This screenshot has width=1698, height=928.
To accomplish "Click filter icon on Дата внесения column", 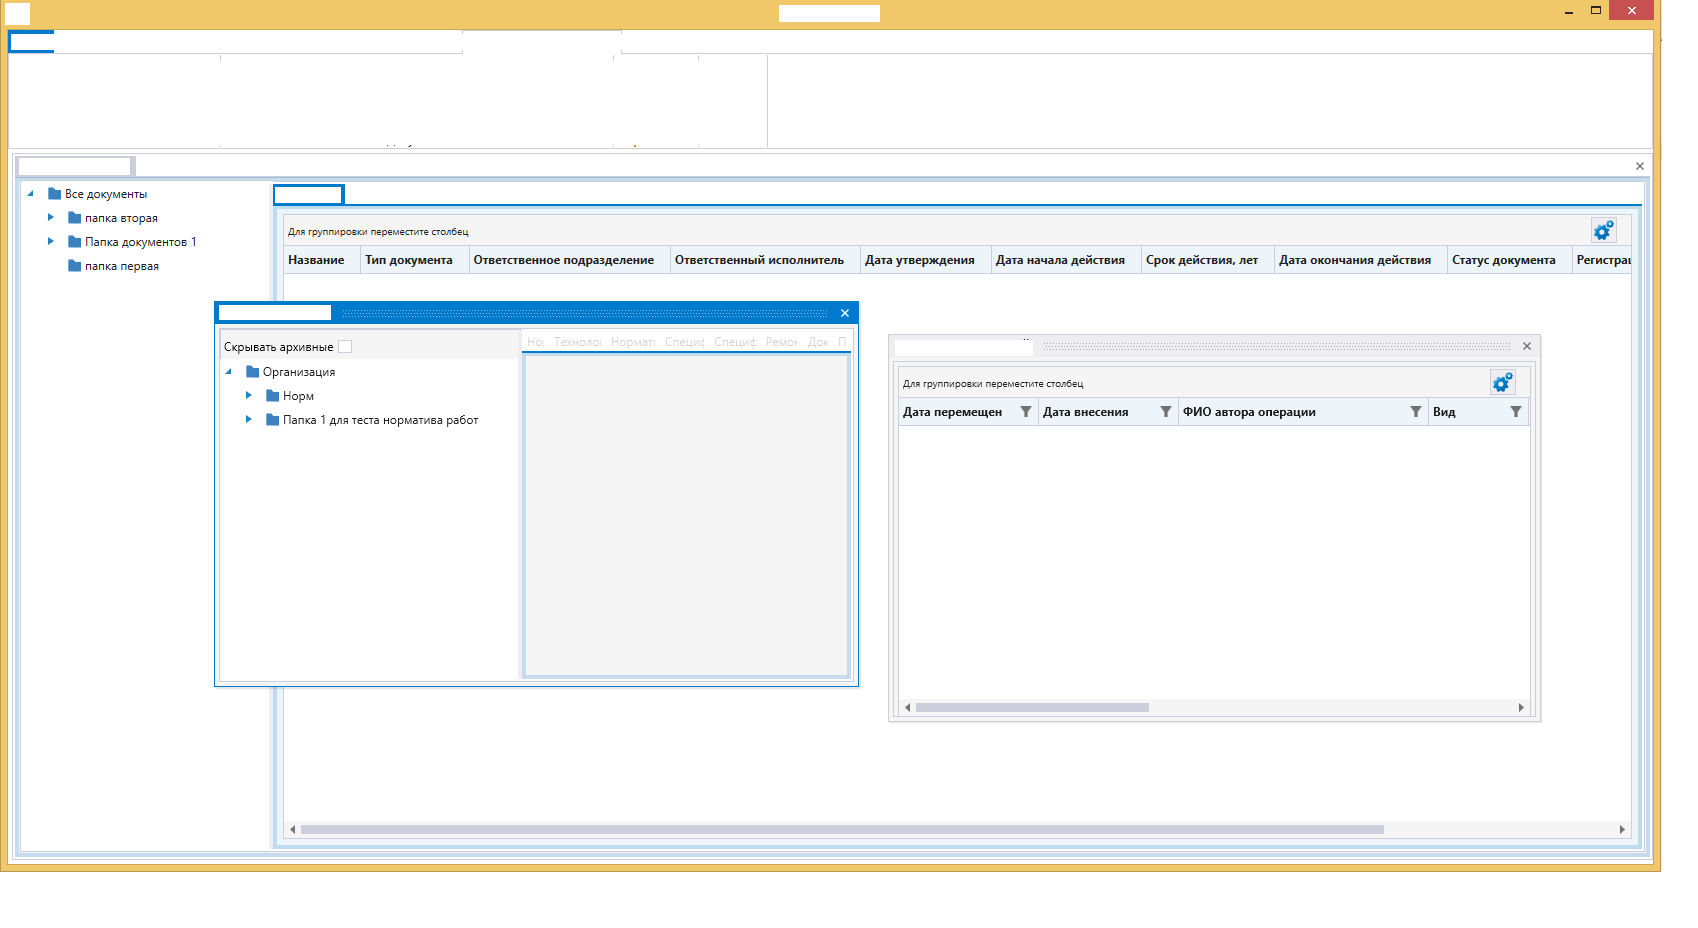I will coord(1165,412).
